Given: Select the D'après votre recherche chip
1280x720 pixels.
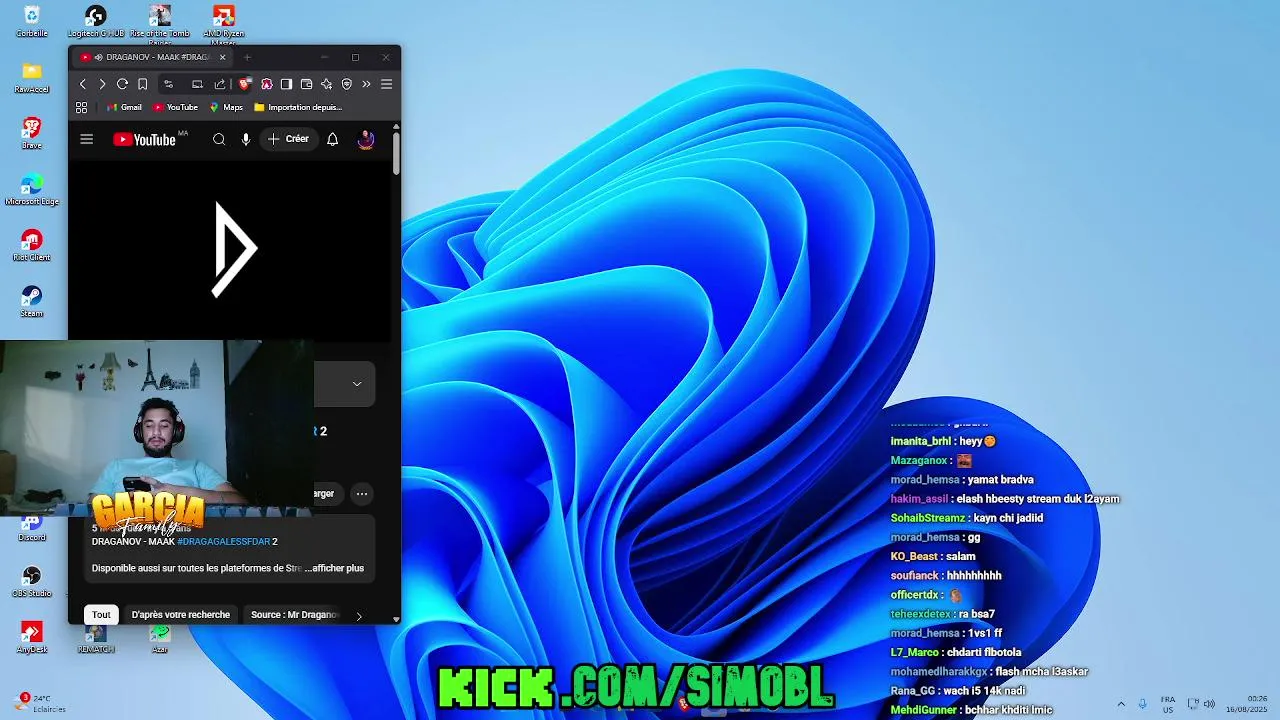Looking at the screenshot, I should pyautogui.click(x=181, y=615).
